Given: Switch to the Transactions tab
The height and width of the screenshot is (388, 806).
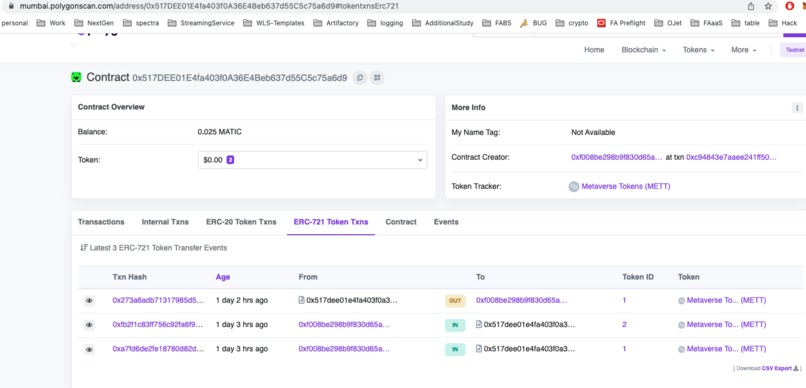Looking at the screenshot, I should 101,222.
